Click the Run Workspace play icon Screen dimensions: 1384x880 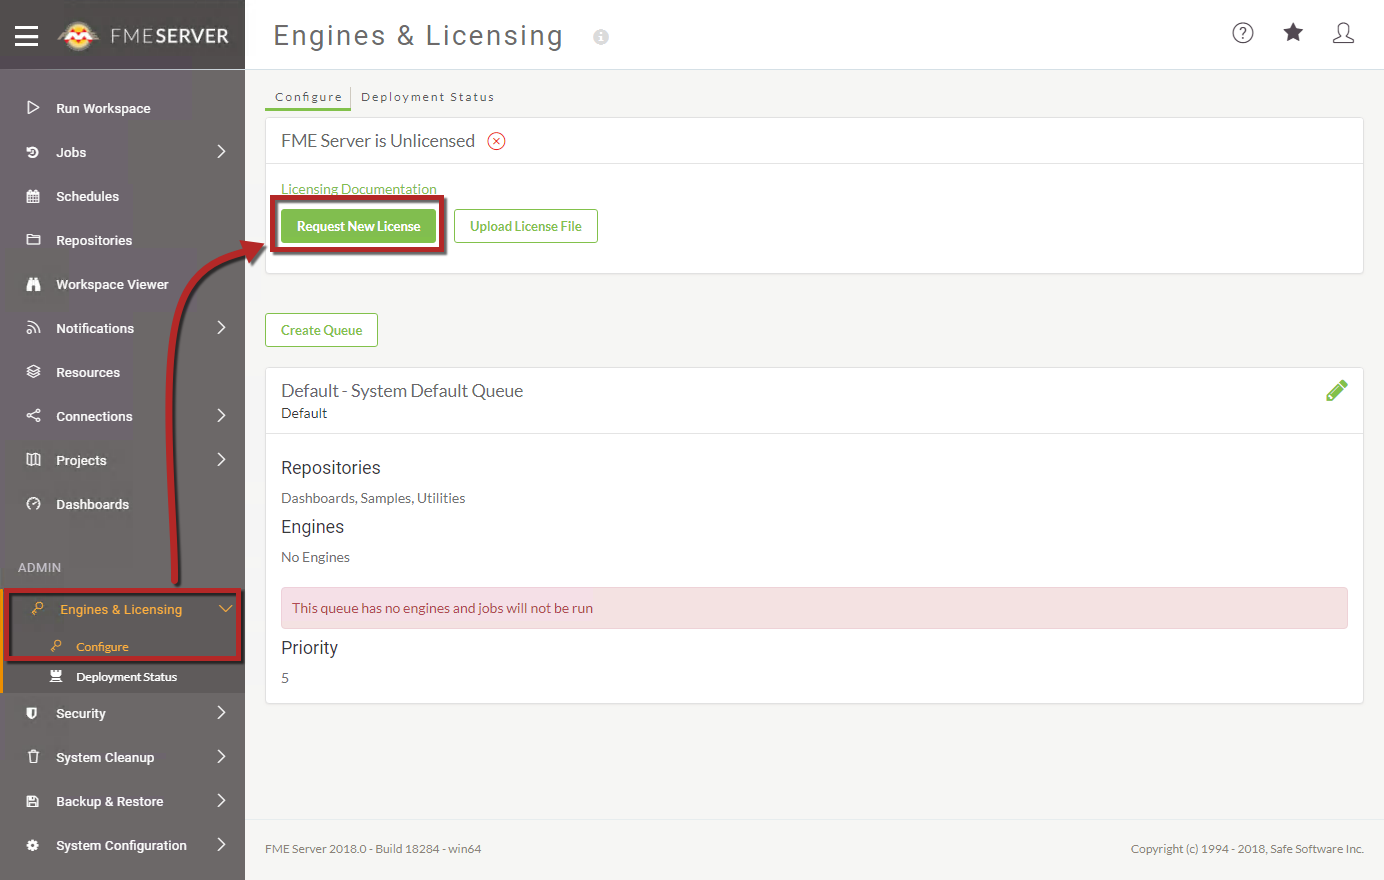point(33,107)
